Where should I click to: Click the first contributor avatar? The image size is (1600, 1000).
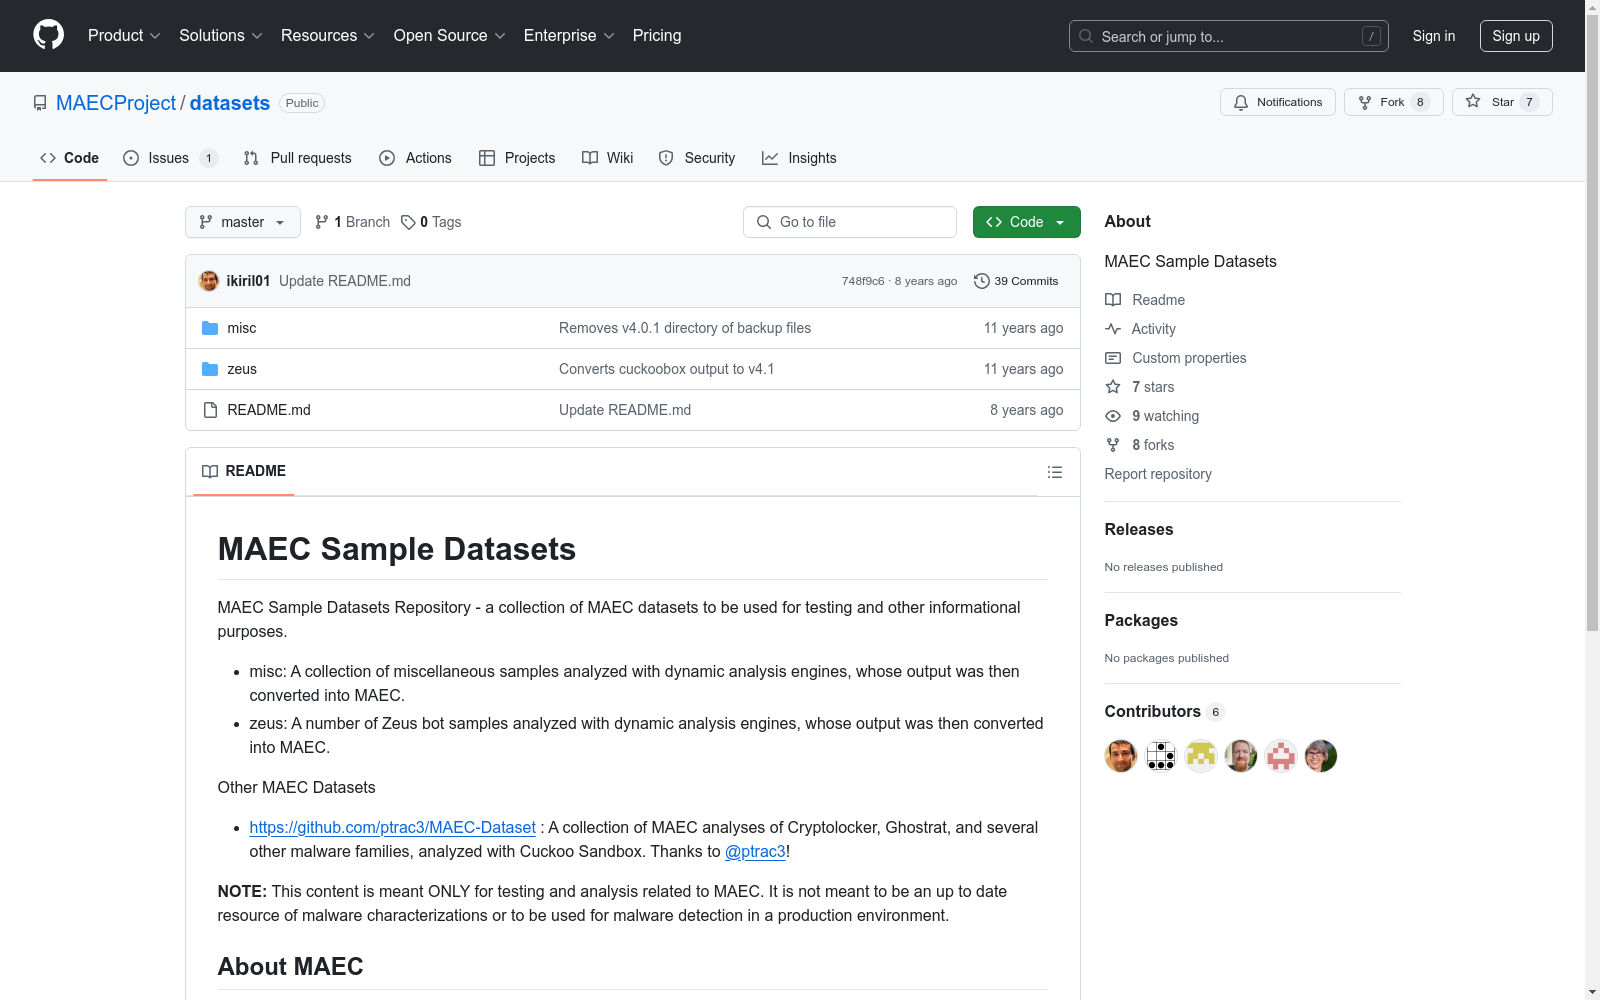click(1121, 756)
